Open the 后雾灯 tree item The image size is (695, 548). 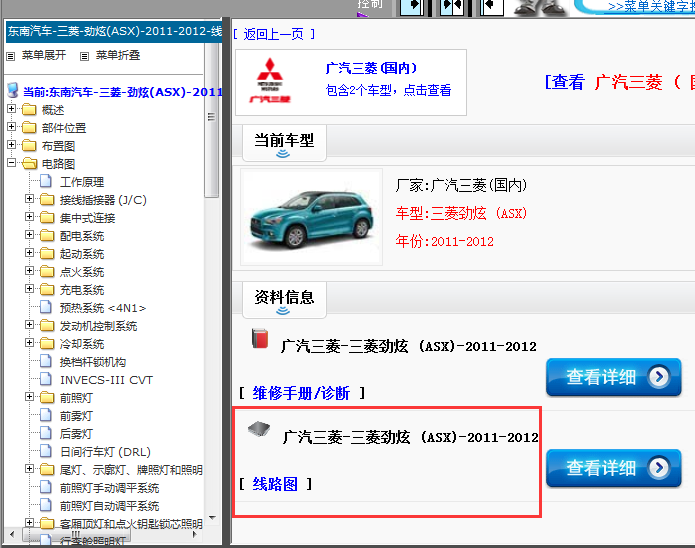[x=76, y=434]
